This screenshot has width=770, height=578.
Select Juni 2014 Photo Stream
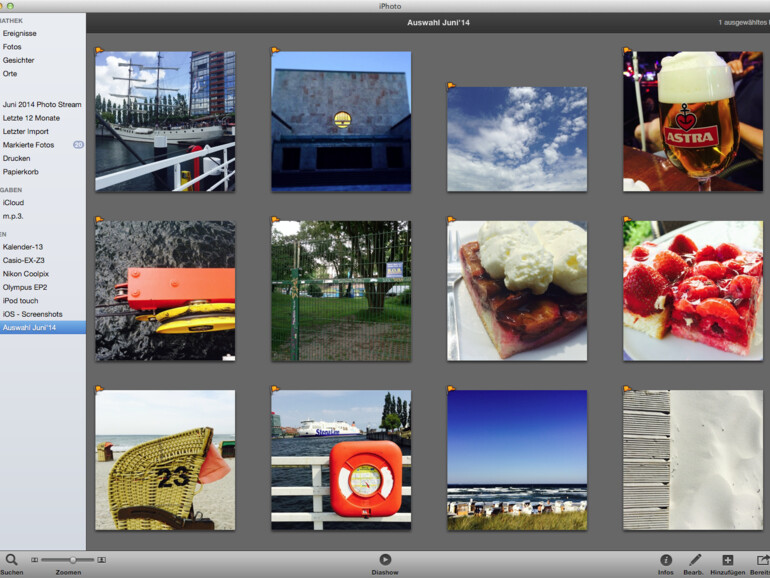tap(42, 105)
